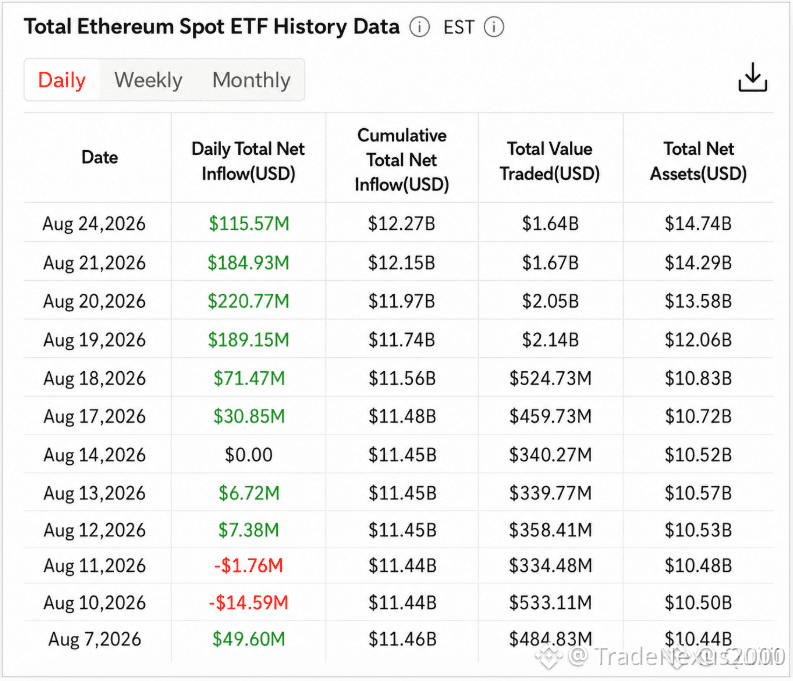This screenshot has width=793, height=681.
Task: Click the $14.74B total net assets cell
Action: point(698,223)
